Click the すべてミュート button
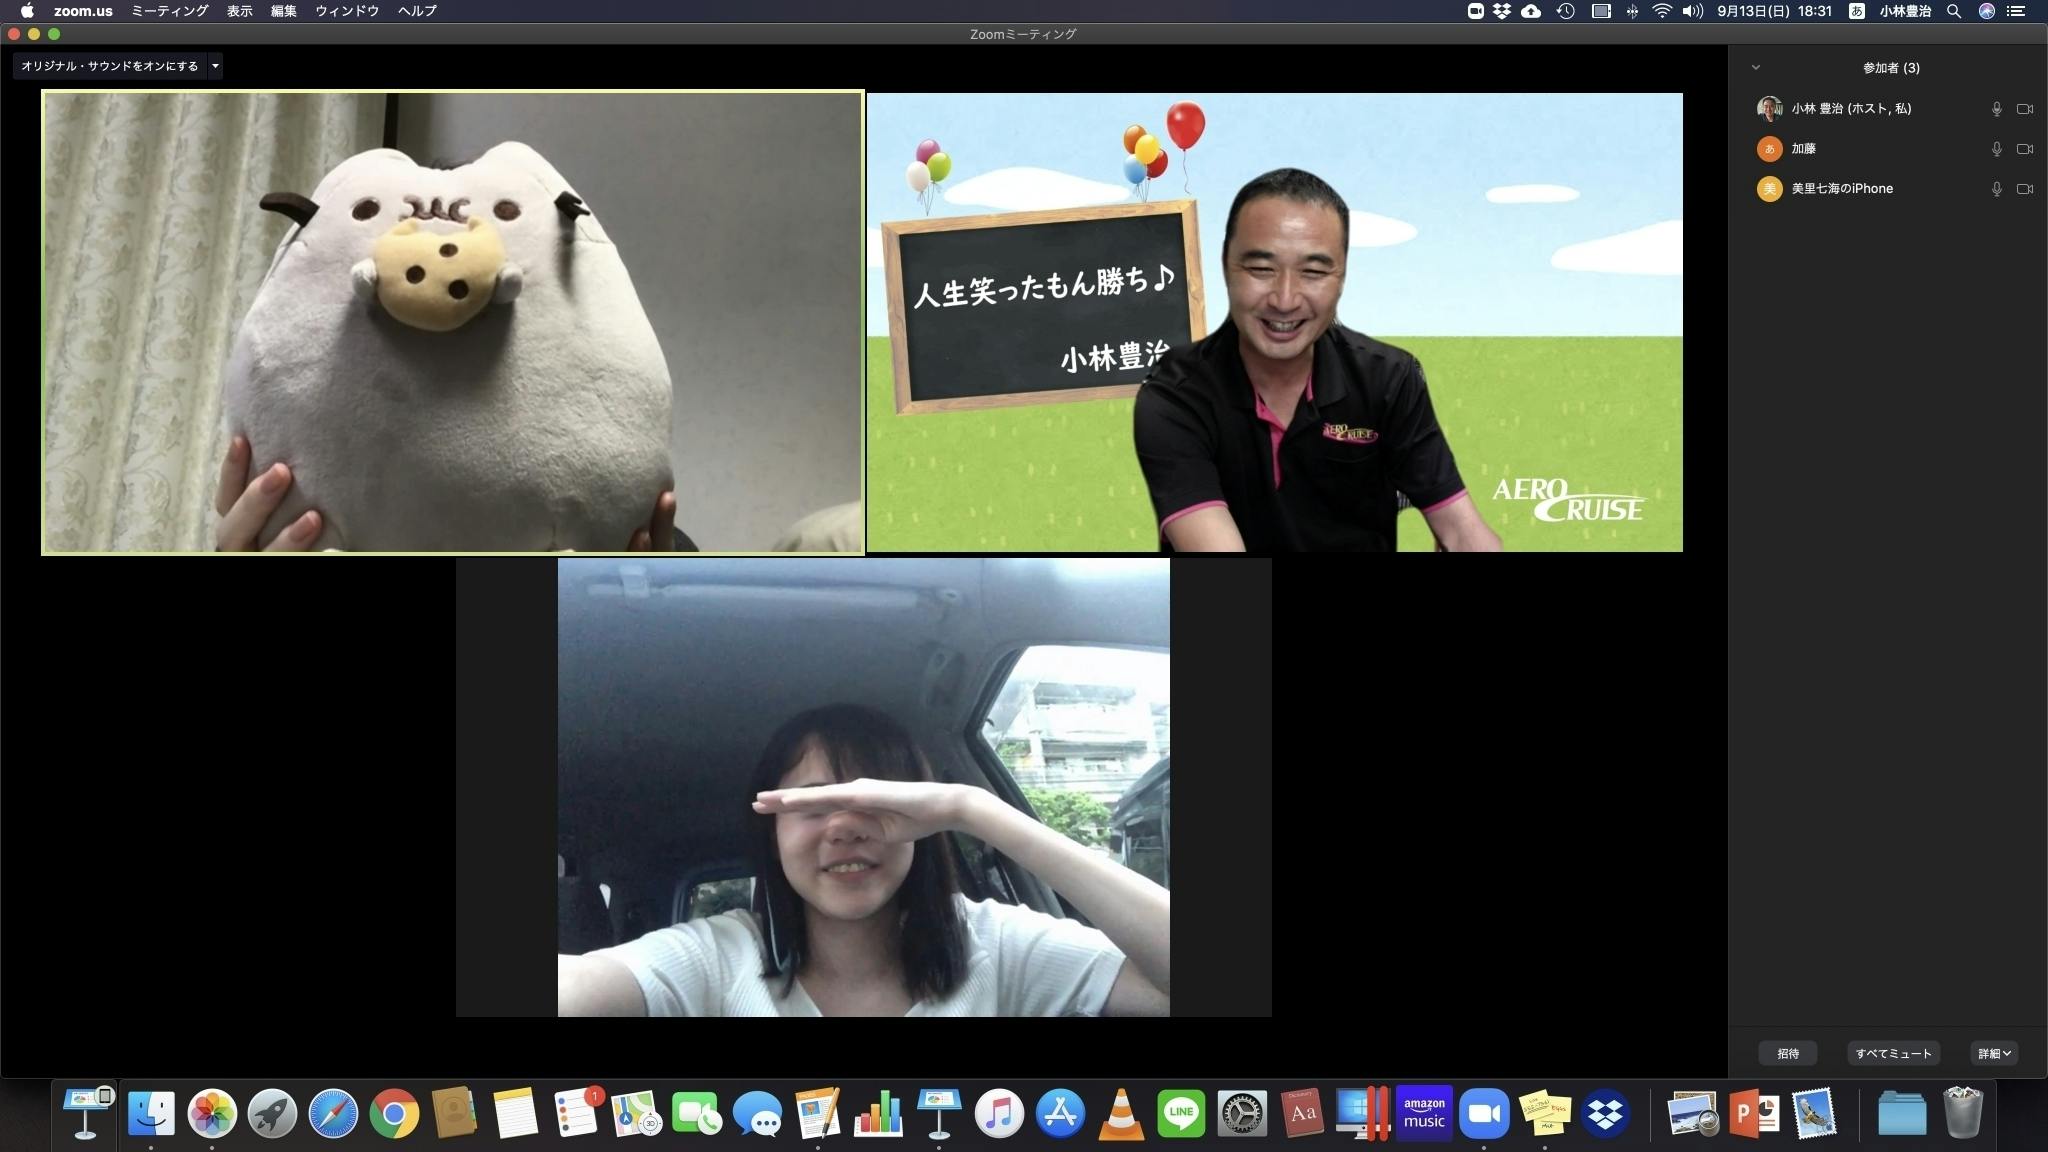The width and height of the screenshot is (2048, 1152). pyautogui.click(x=1893, y=1053)
